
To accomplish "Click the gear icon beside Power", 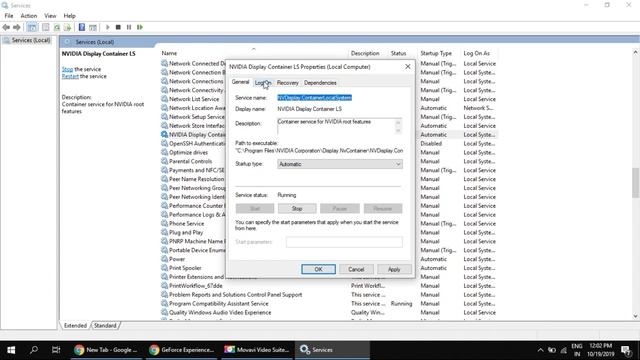I will click(x=164, y=259).
